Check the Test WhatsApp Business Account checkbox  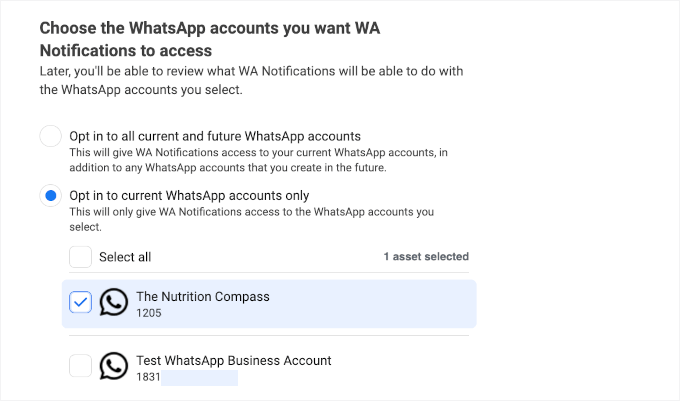pos(80,366)
